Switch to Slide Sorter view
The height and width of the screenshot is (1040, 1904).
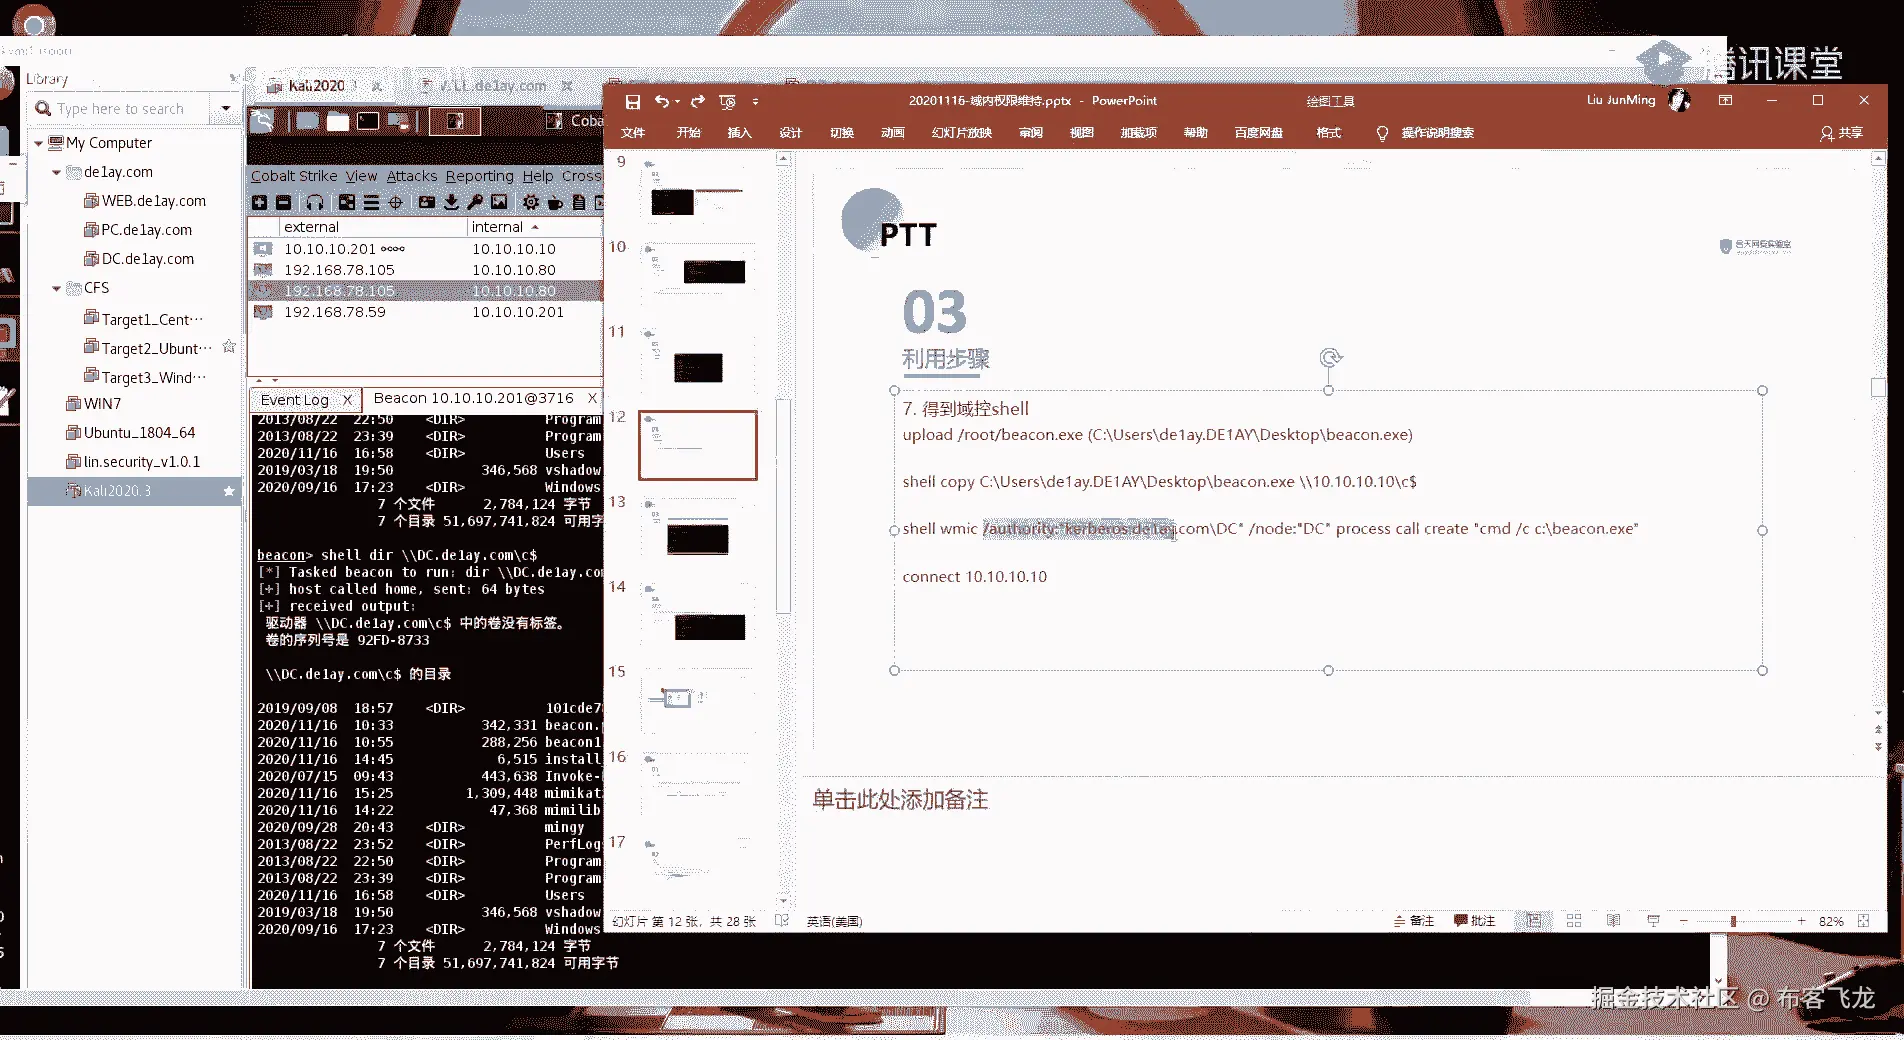click(1574, 921)
